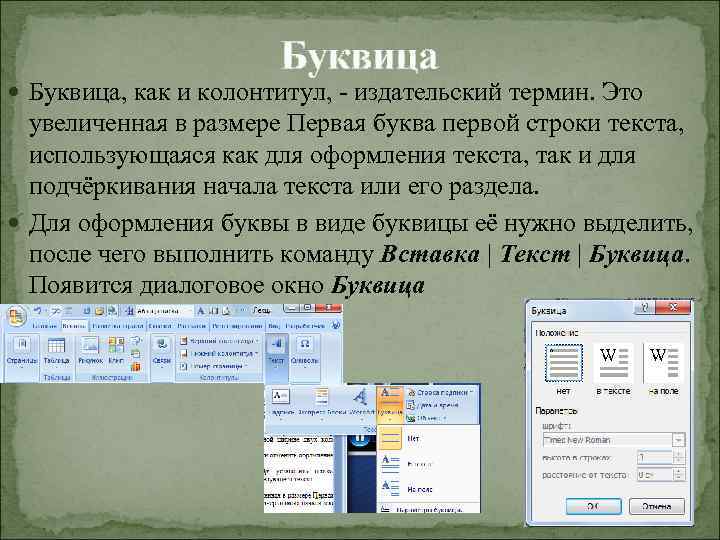Click the расстояние от текста spinner arrows
Image resolution: width=720 pixels, height=540 pixels.
(679, 474)
